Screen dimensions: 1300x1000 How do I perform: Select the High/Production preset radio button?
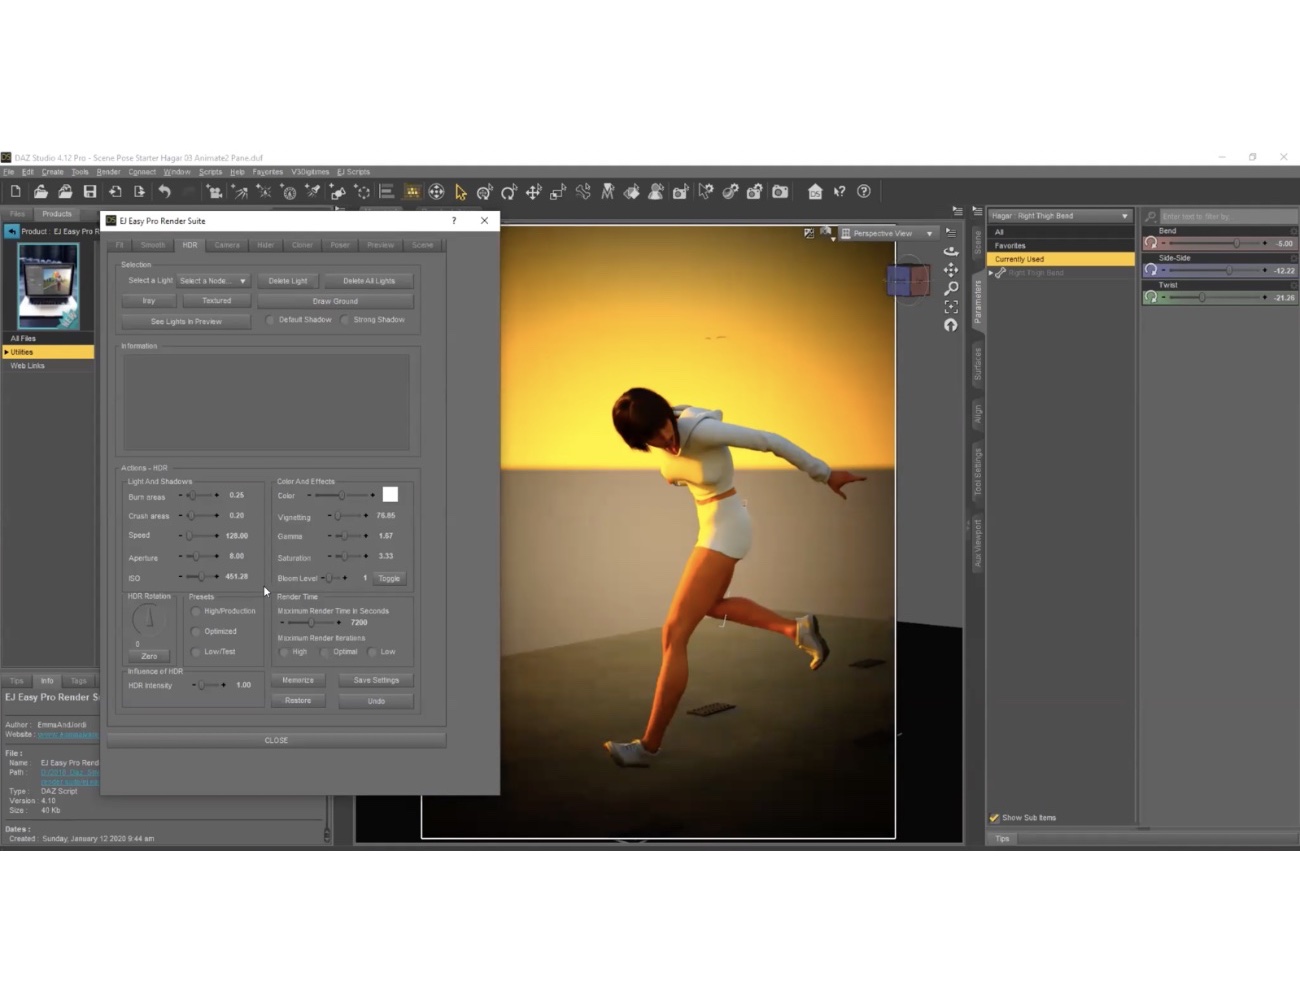(196, 611)
